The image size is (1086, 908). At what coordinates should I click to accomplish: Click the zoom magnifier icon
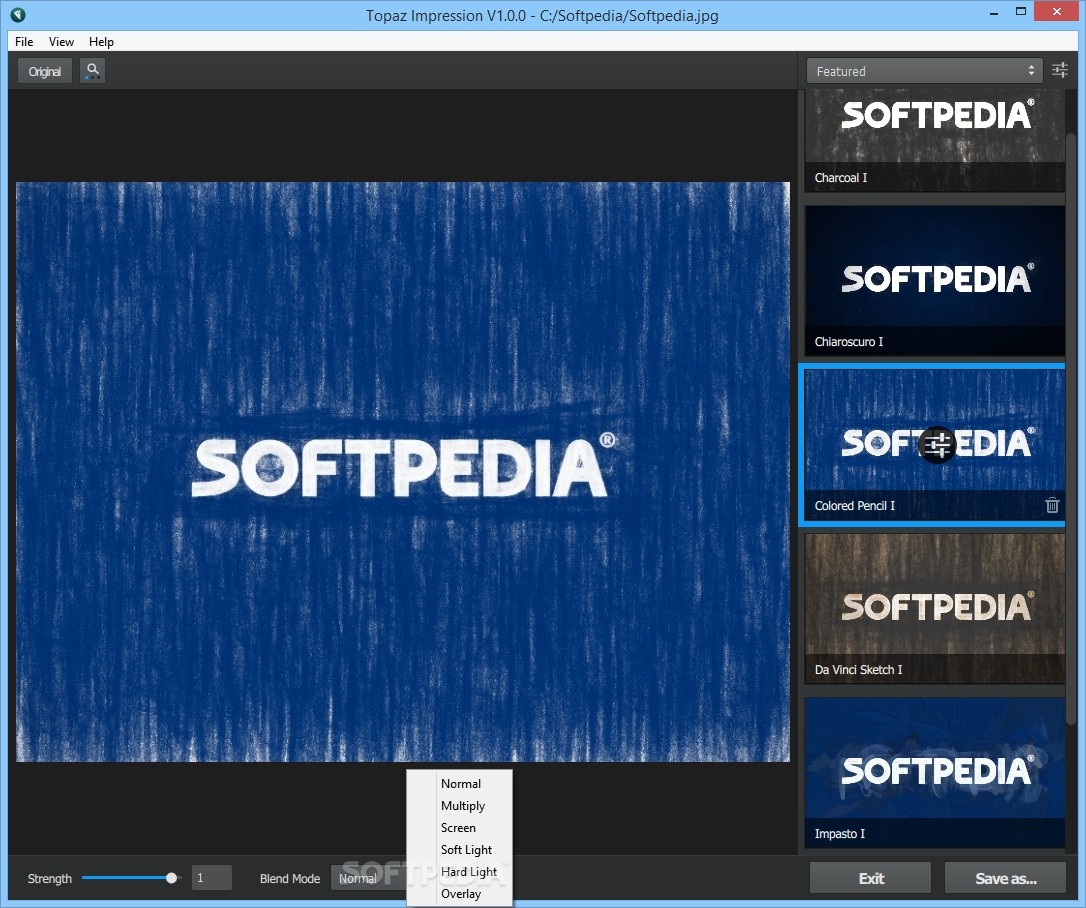click(x=93, y=71)
